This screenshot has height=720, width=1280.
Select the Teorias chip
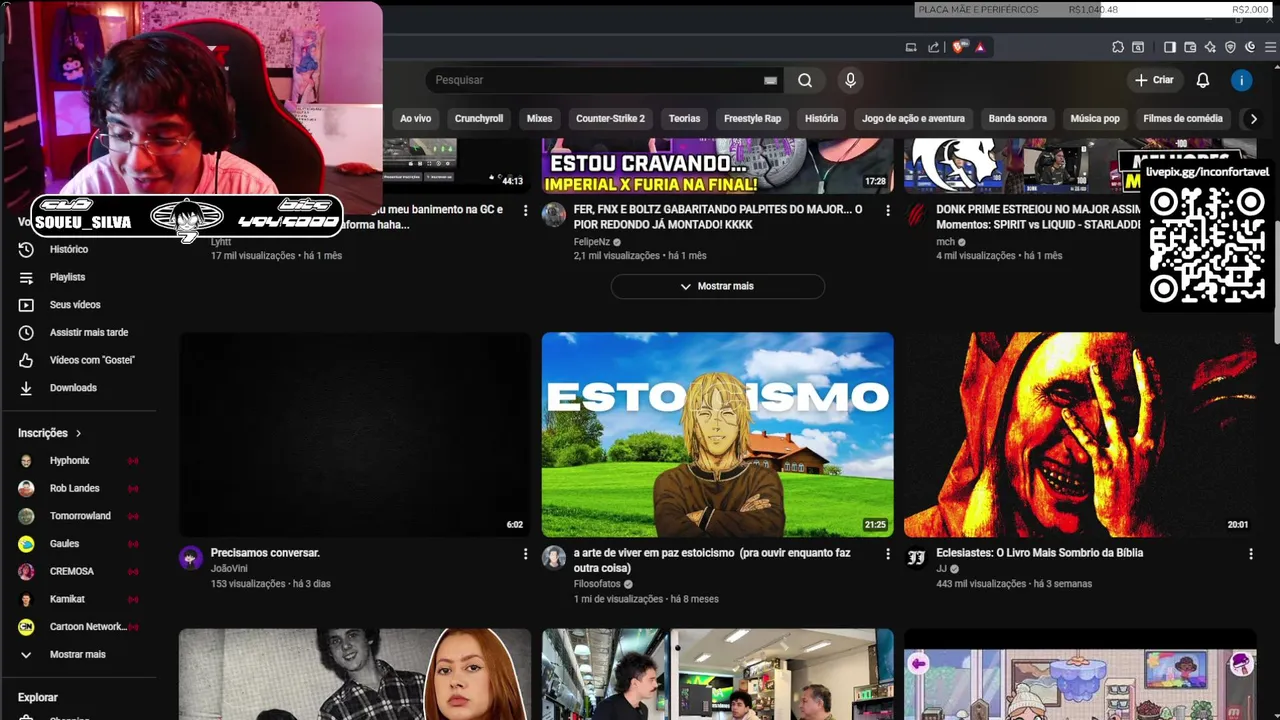[684, 118]
